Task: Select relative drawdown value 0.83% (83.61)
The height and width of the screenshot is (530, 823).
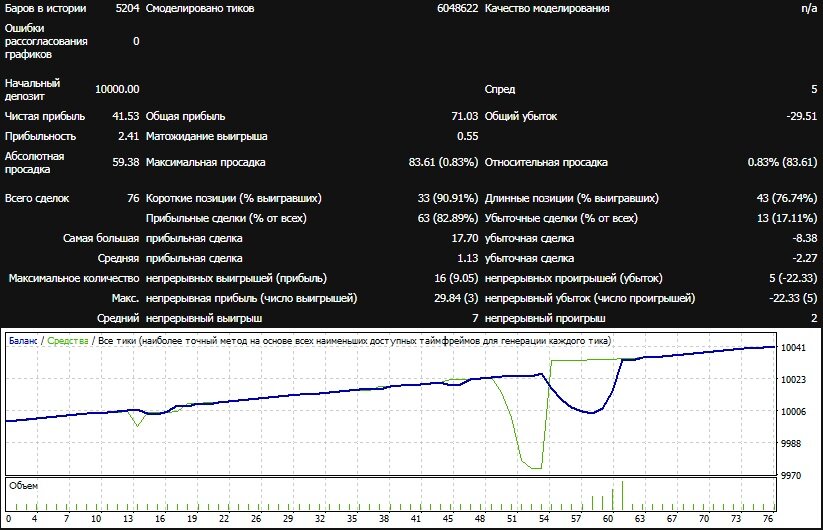Action: coord(783,163)
